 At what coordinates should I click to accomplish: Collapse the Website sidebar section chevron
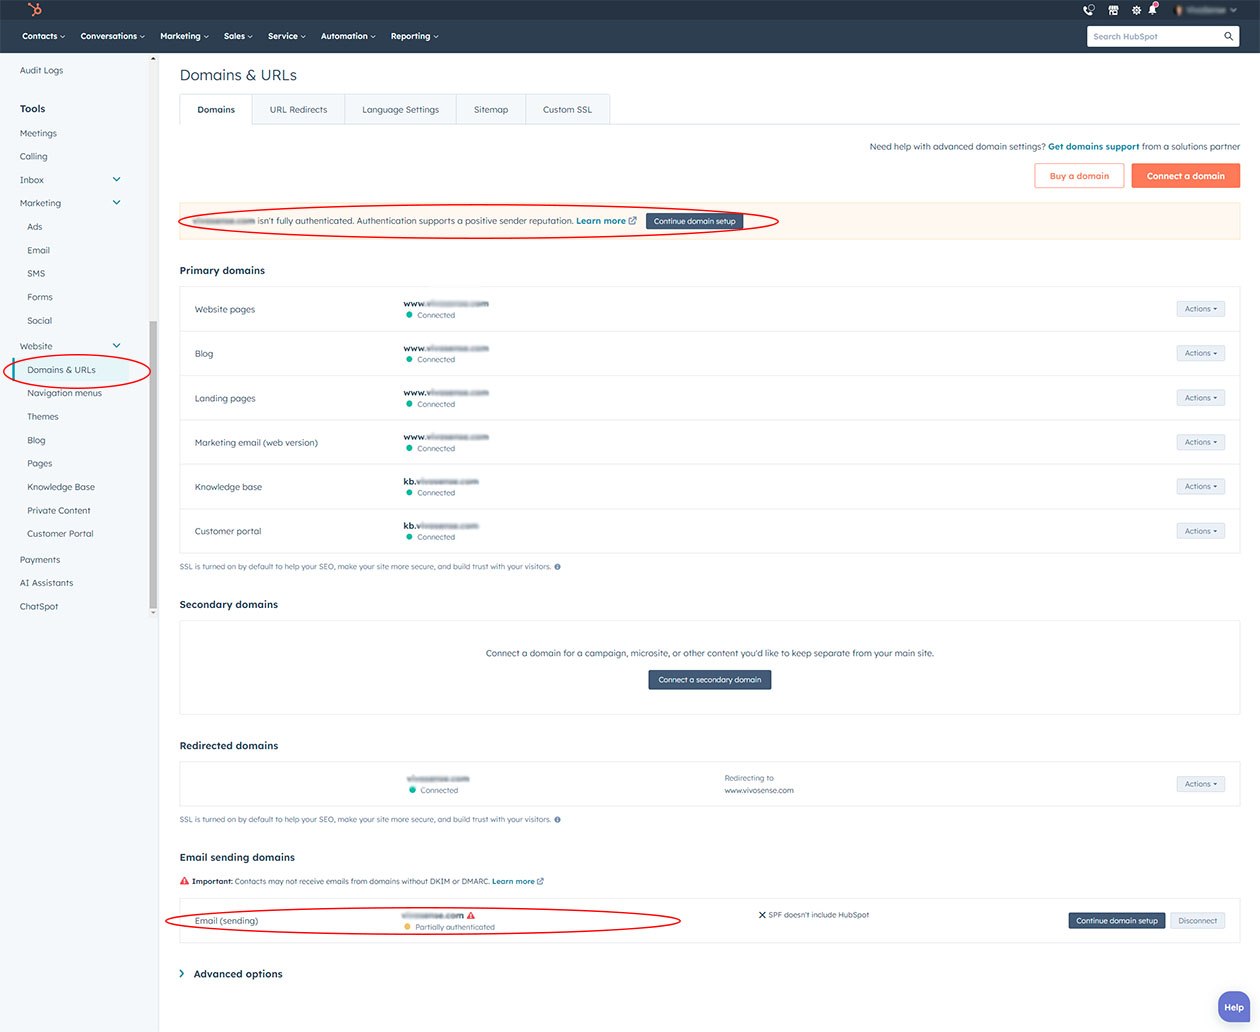click(116, 346)
